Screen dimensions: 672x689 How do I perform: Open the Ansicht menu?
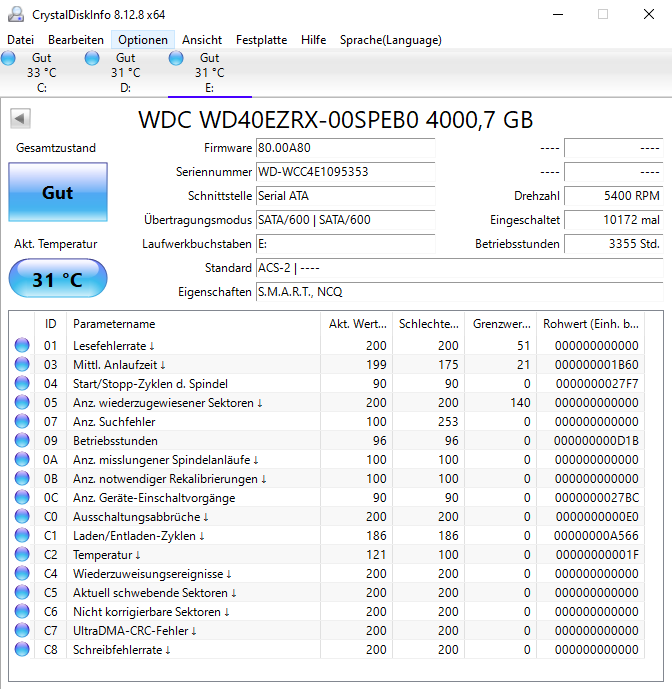tap(202, 40)
